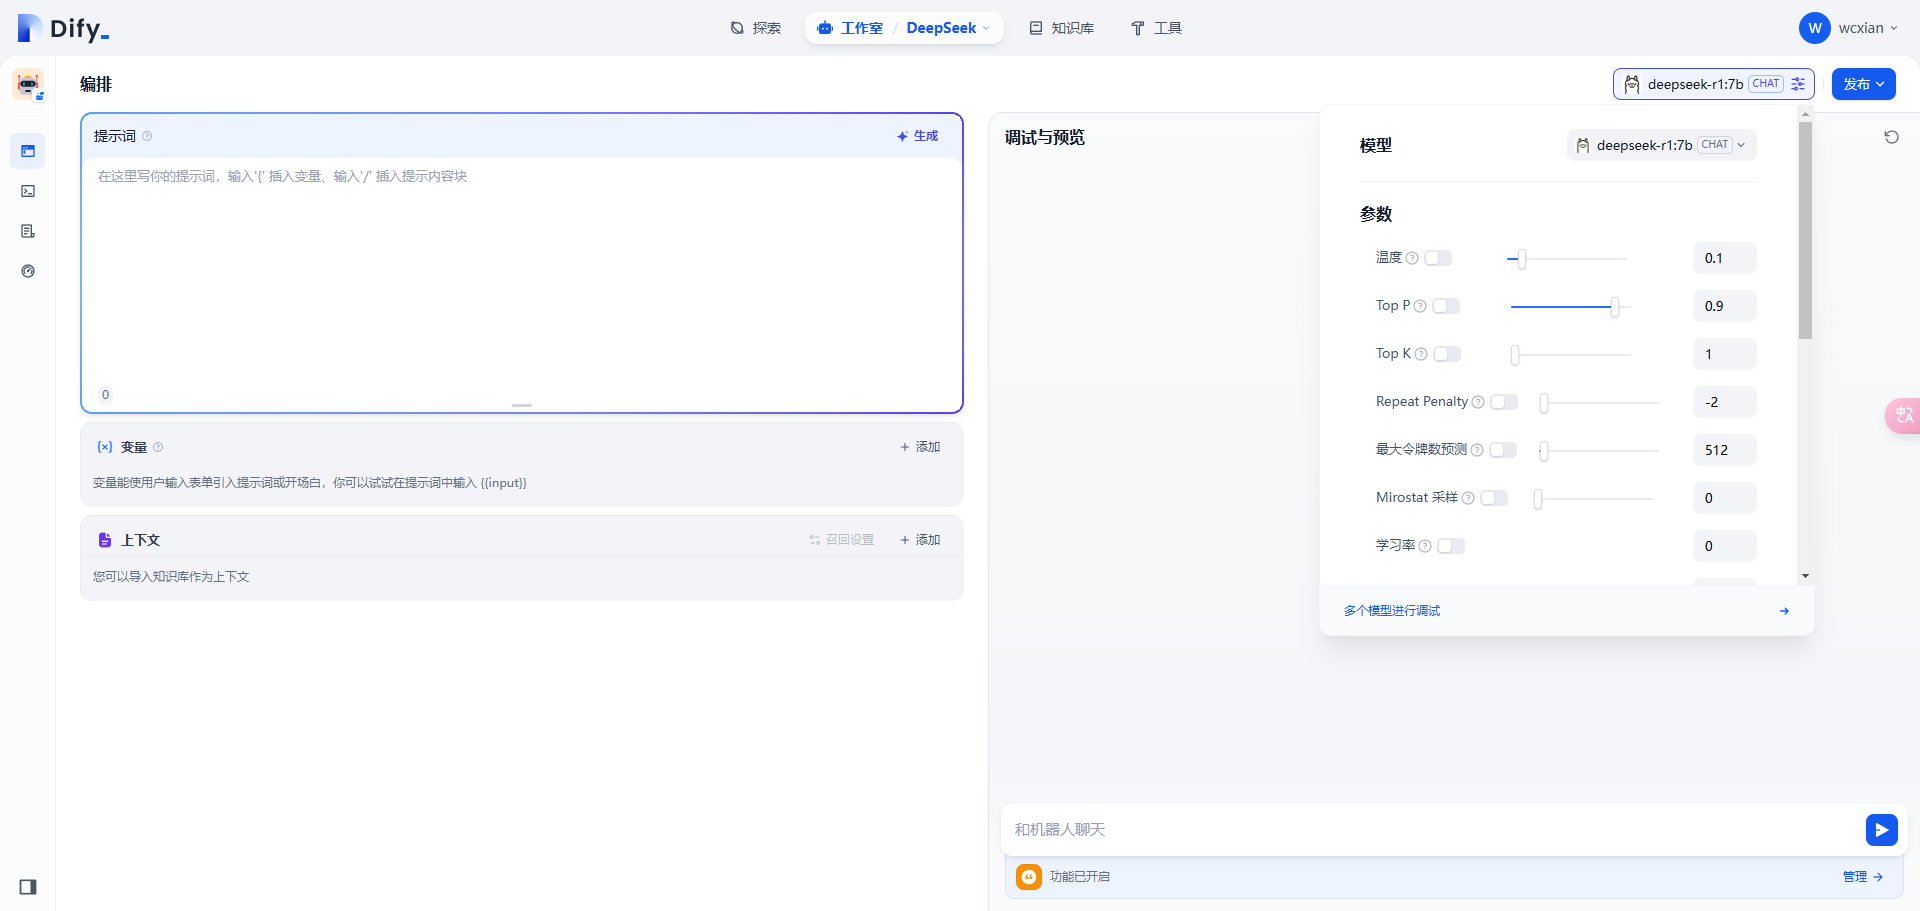1920x911 pixels.
Task: Click the Dify logo
Action: click(x=63, y=28)
